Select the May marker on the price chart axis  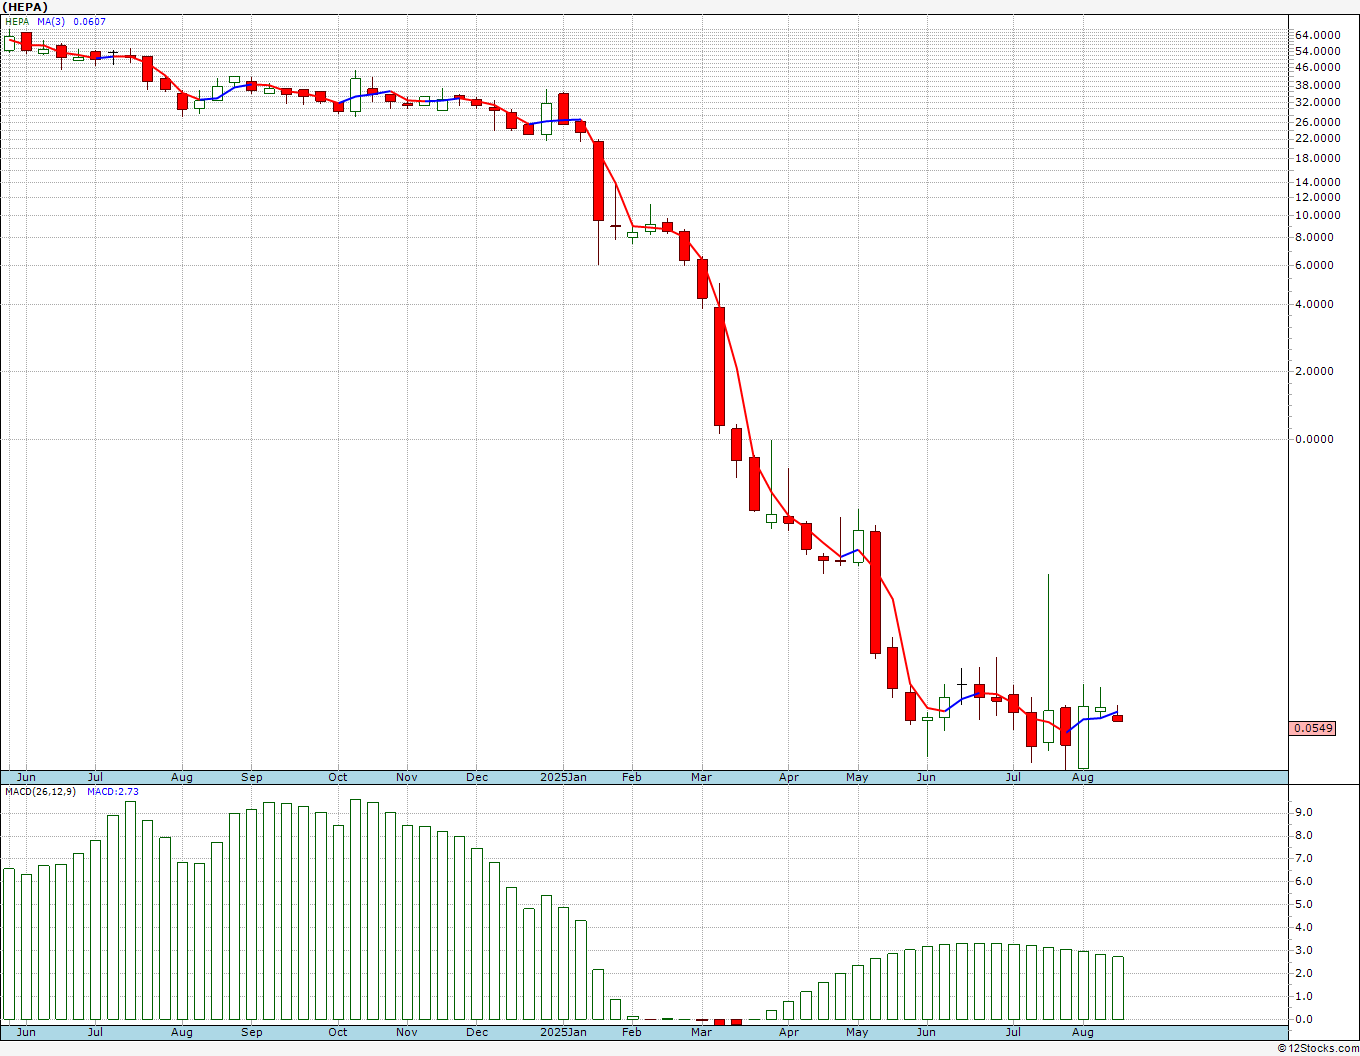coord(857,777)
